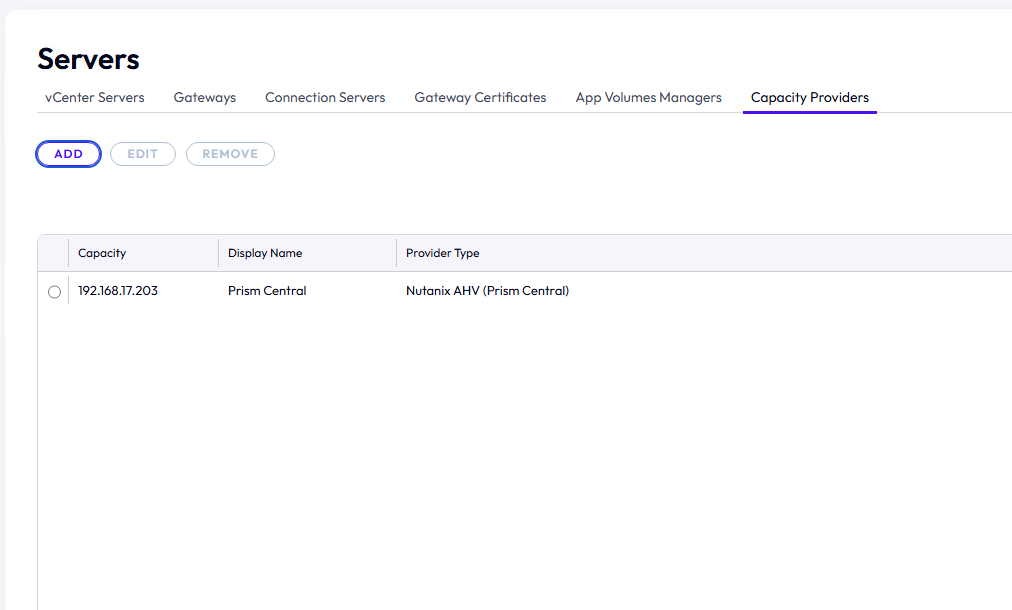Go to the Connection Servers tab
The width and height of the screenshot is (1012, 610).
325,97
